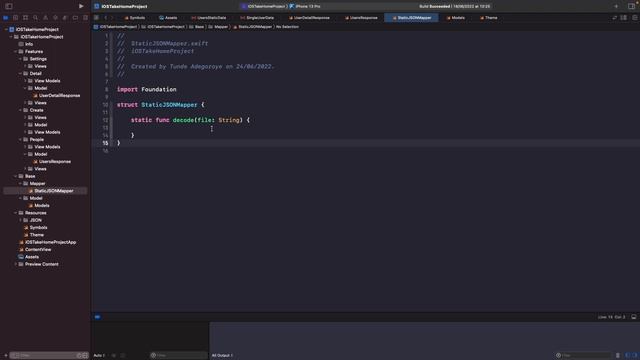
Task: Go back with the left arrow
Action: point(105,18)
